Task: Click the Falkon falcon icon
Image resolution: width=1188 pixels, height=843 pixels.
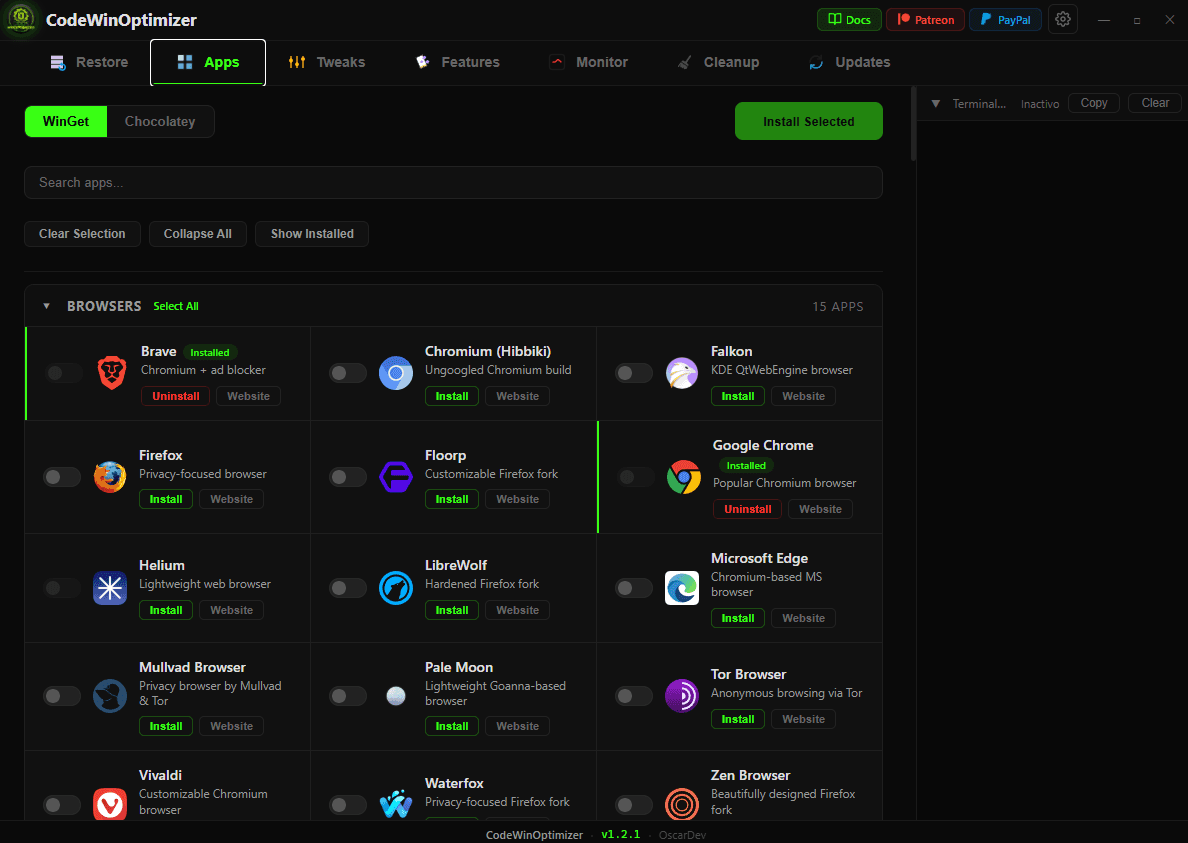Action: [x=682, y=373]
